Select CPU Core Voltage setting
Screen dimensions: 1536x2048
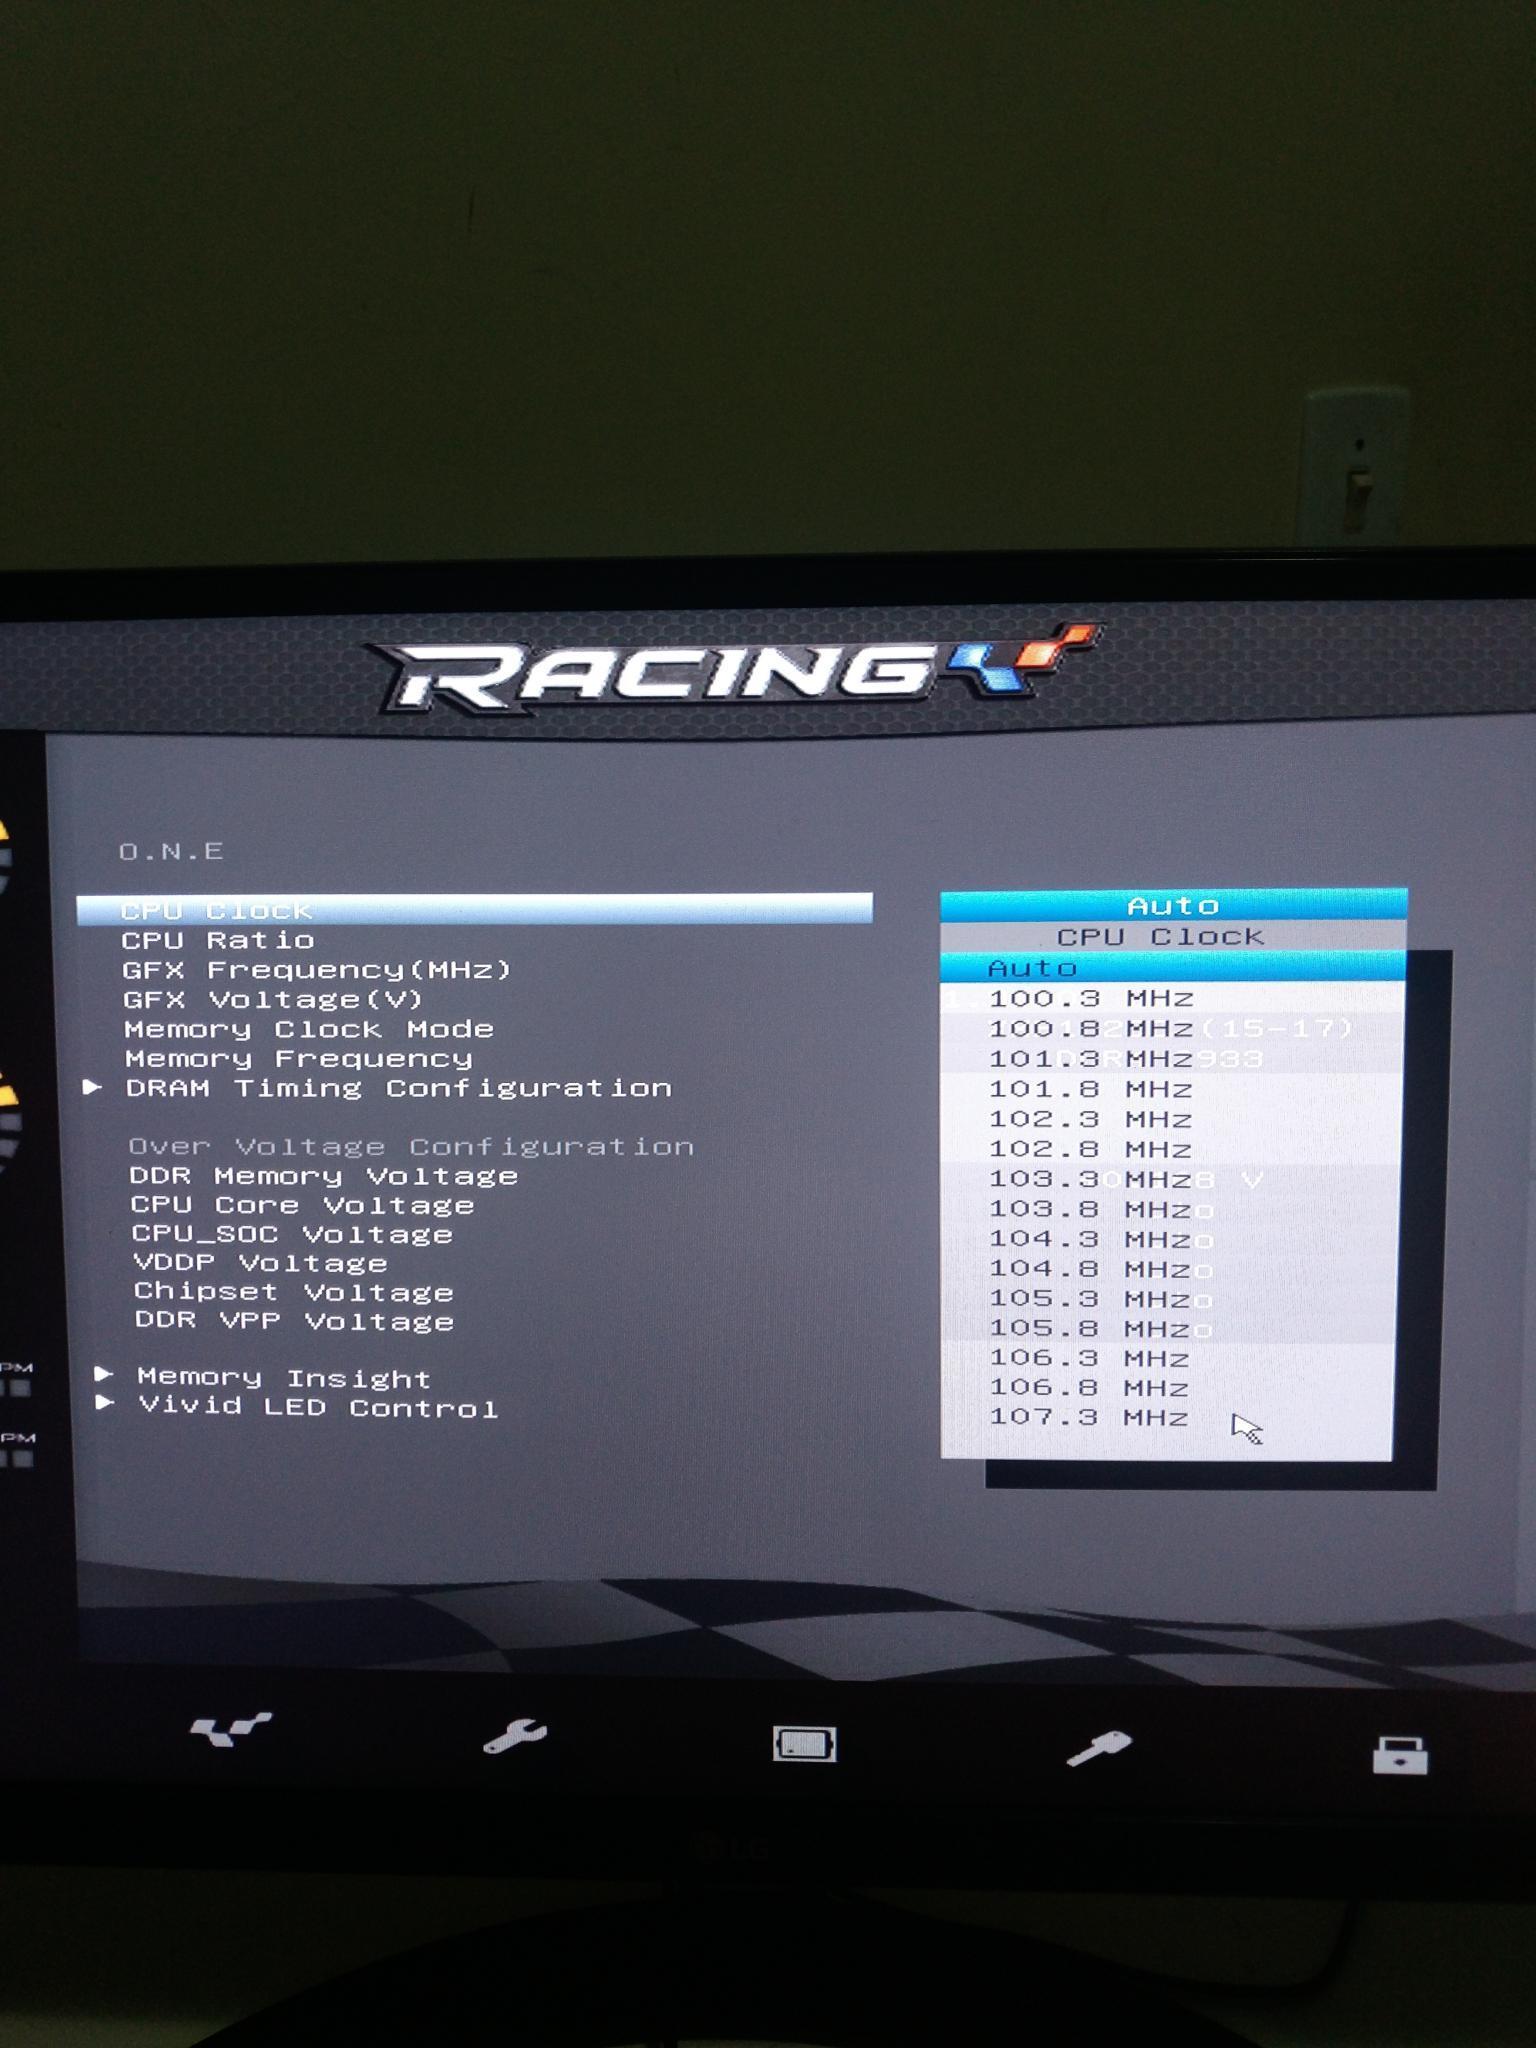tap(302, 1205)
